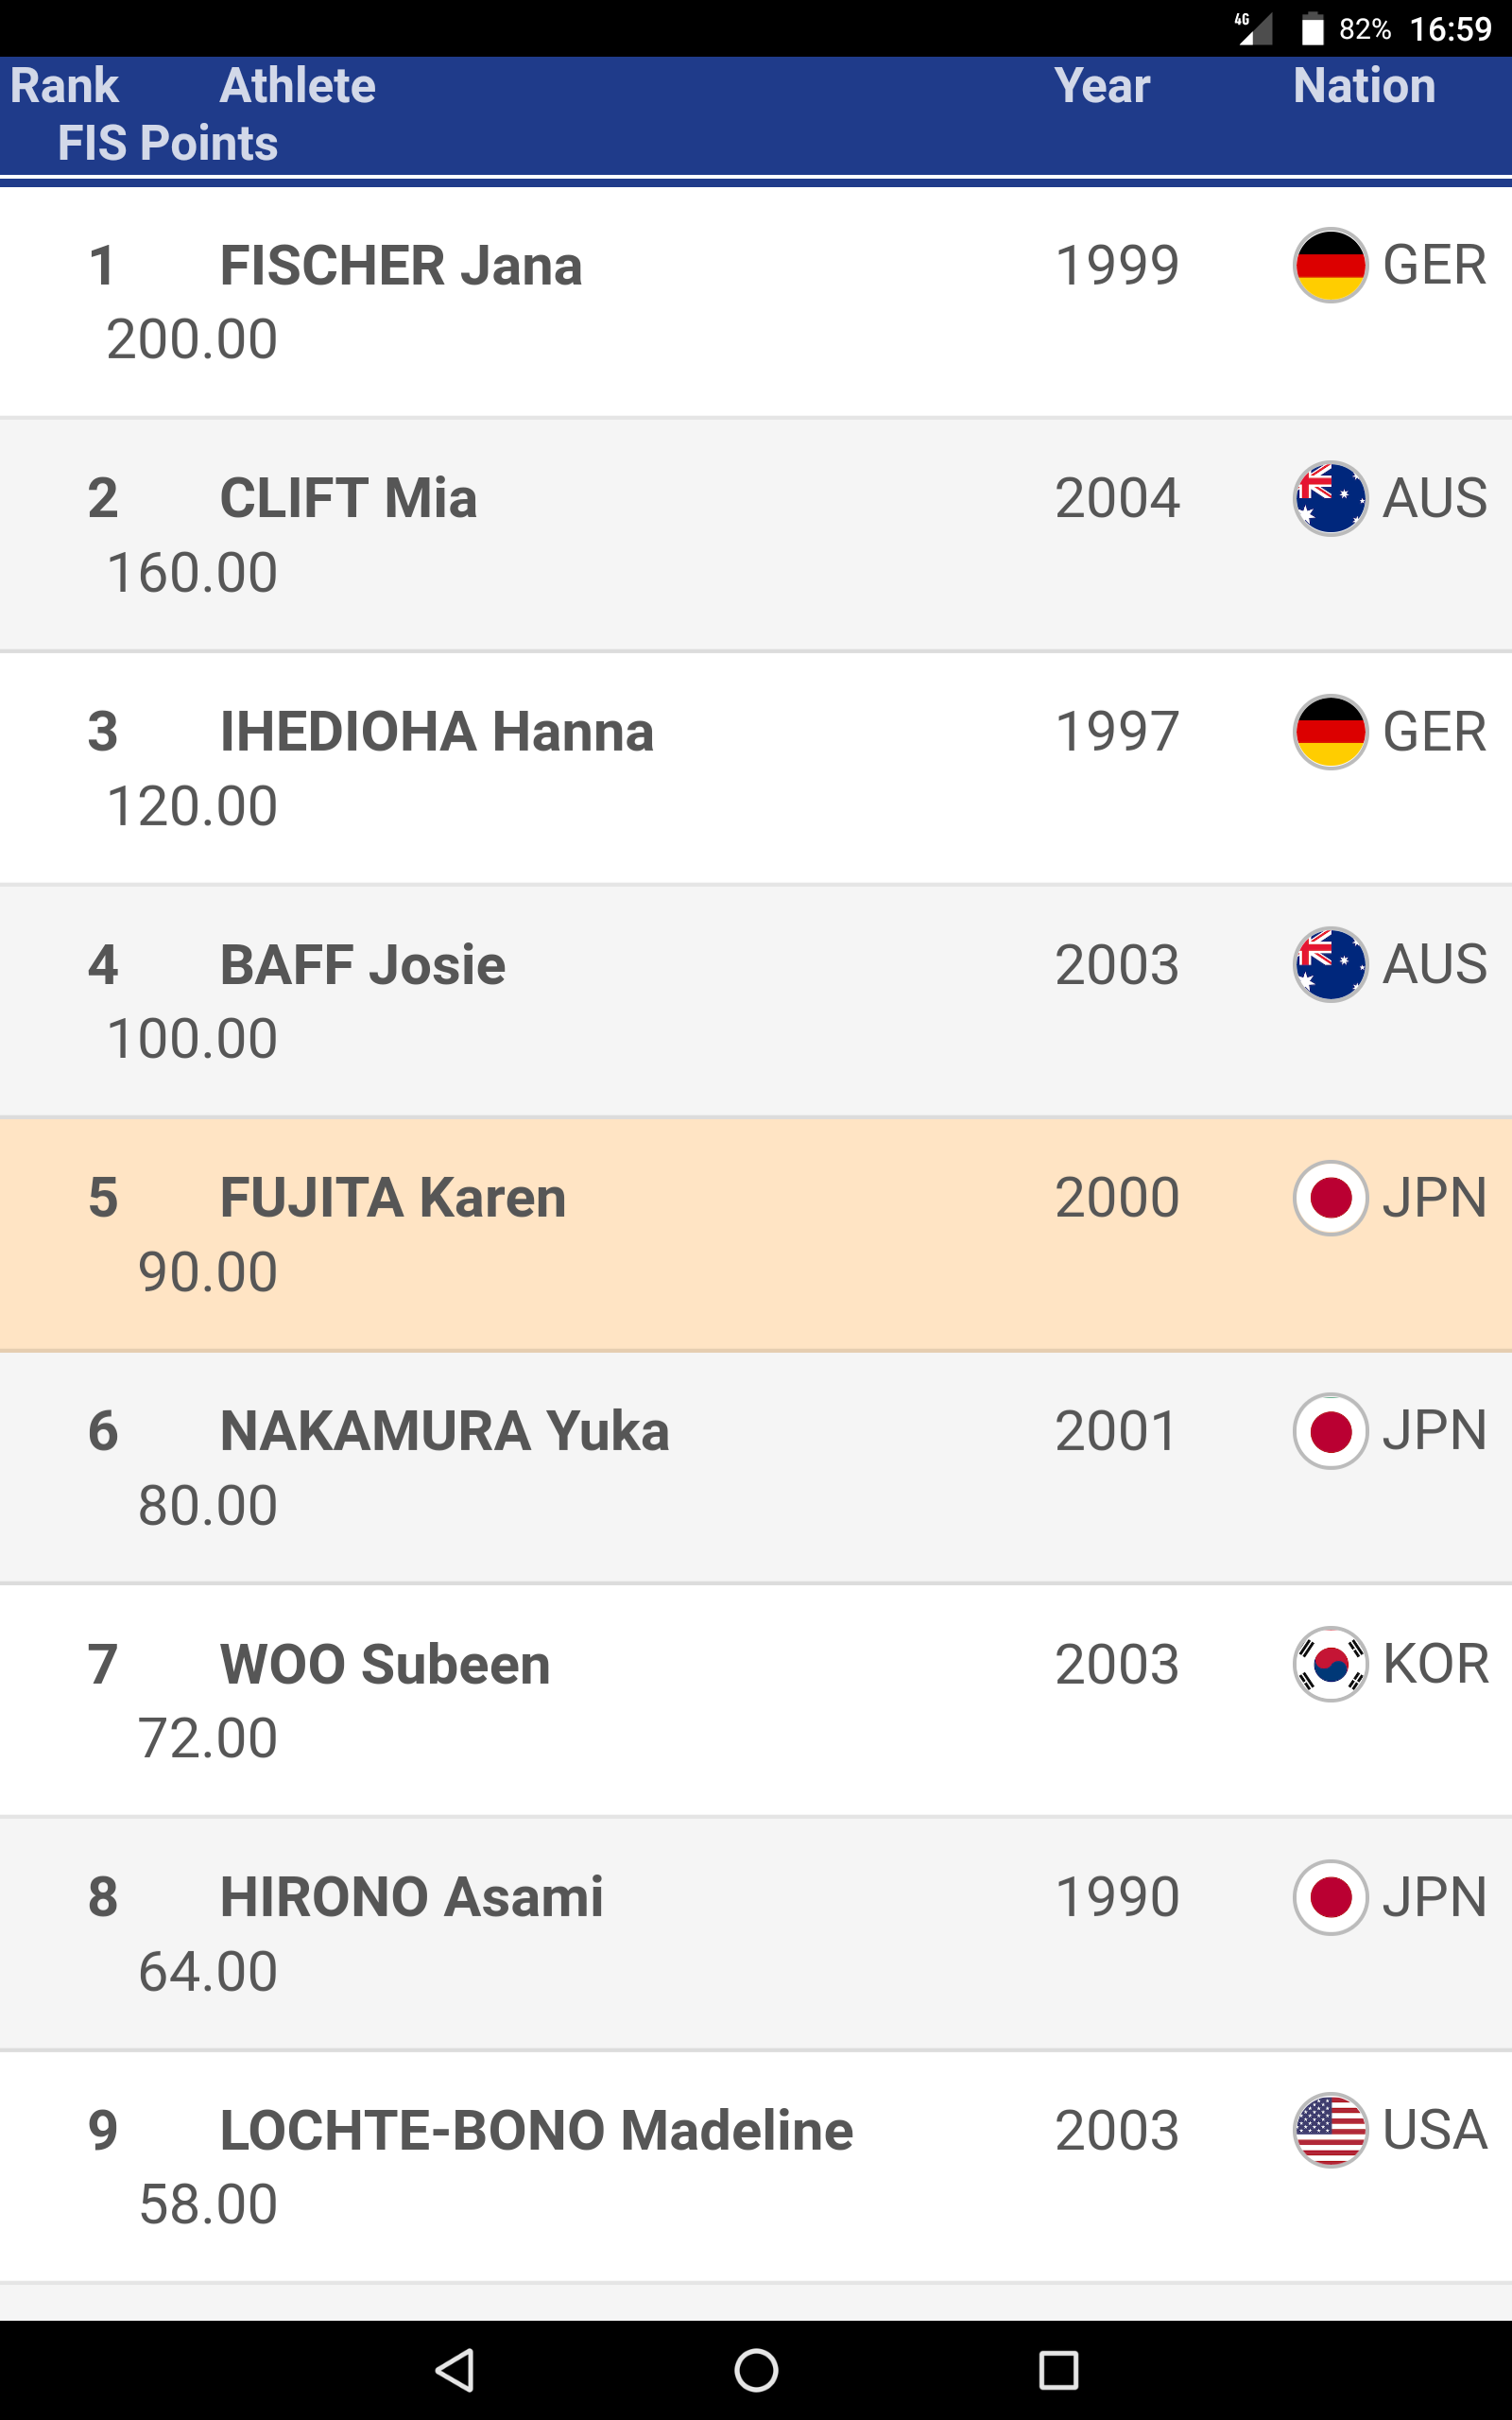Tap the USA flag icon
The height and width of the screenshot is (2420, 1512).
point(1329,2130)
